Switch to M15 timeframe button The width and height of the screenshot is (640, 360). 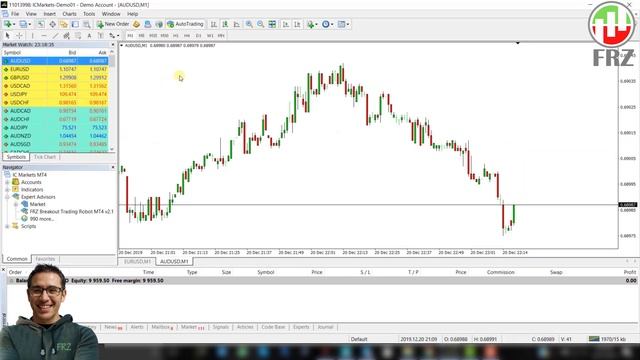pos(153,36)
